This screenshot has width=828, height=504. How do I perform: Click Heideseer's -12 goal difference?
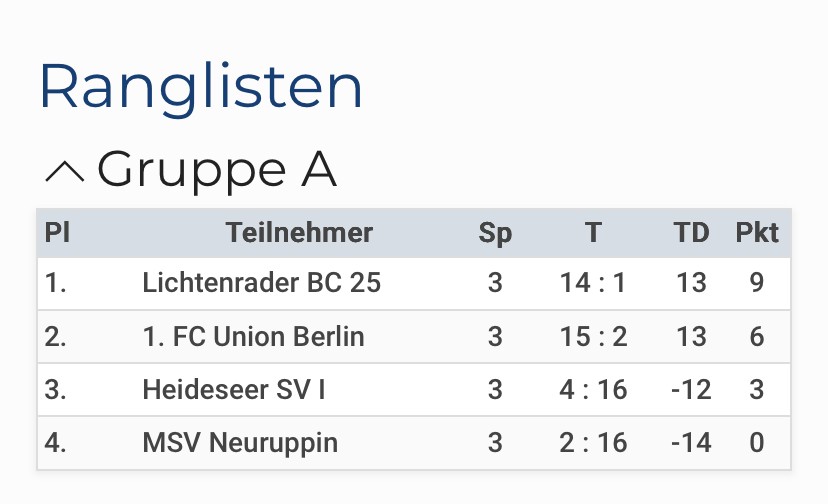691,389
